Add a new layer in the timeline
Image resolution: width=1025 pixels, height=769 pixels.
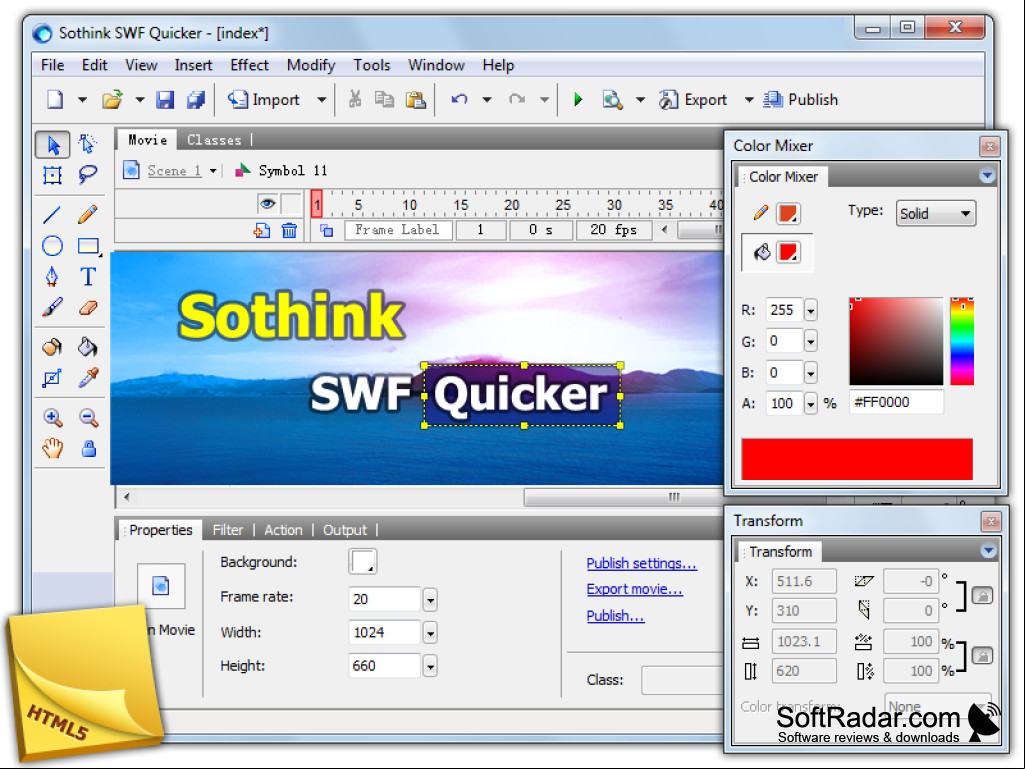click(261, 230)
